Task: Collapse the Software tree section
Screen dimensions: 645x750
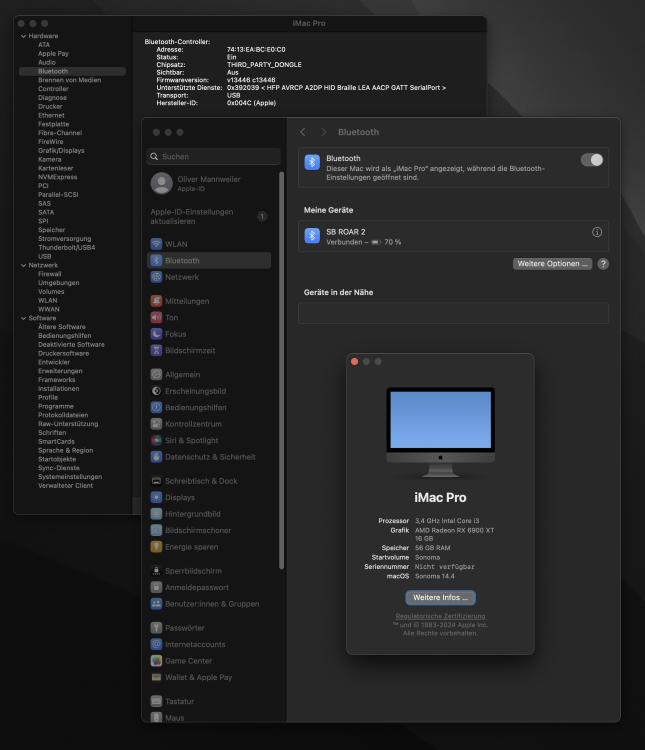Action: 23,318
